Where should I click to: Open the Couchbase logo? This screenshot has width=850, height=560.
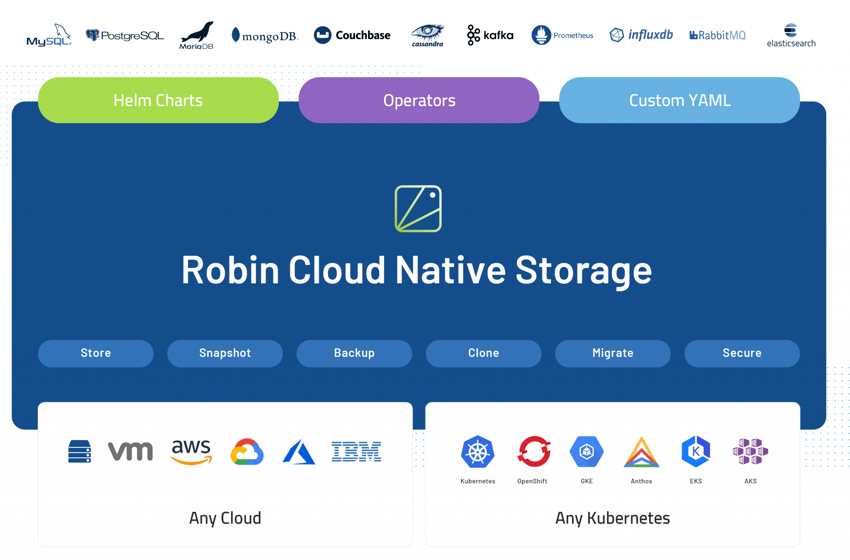[352, 35]
